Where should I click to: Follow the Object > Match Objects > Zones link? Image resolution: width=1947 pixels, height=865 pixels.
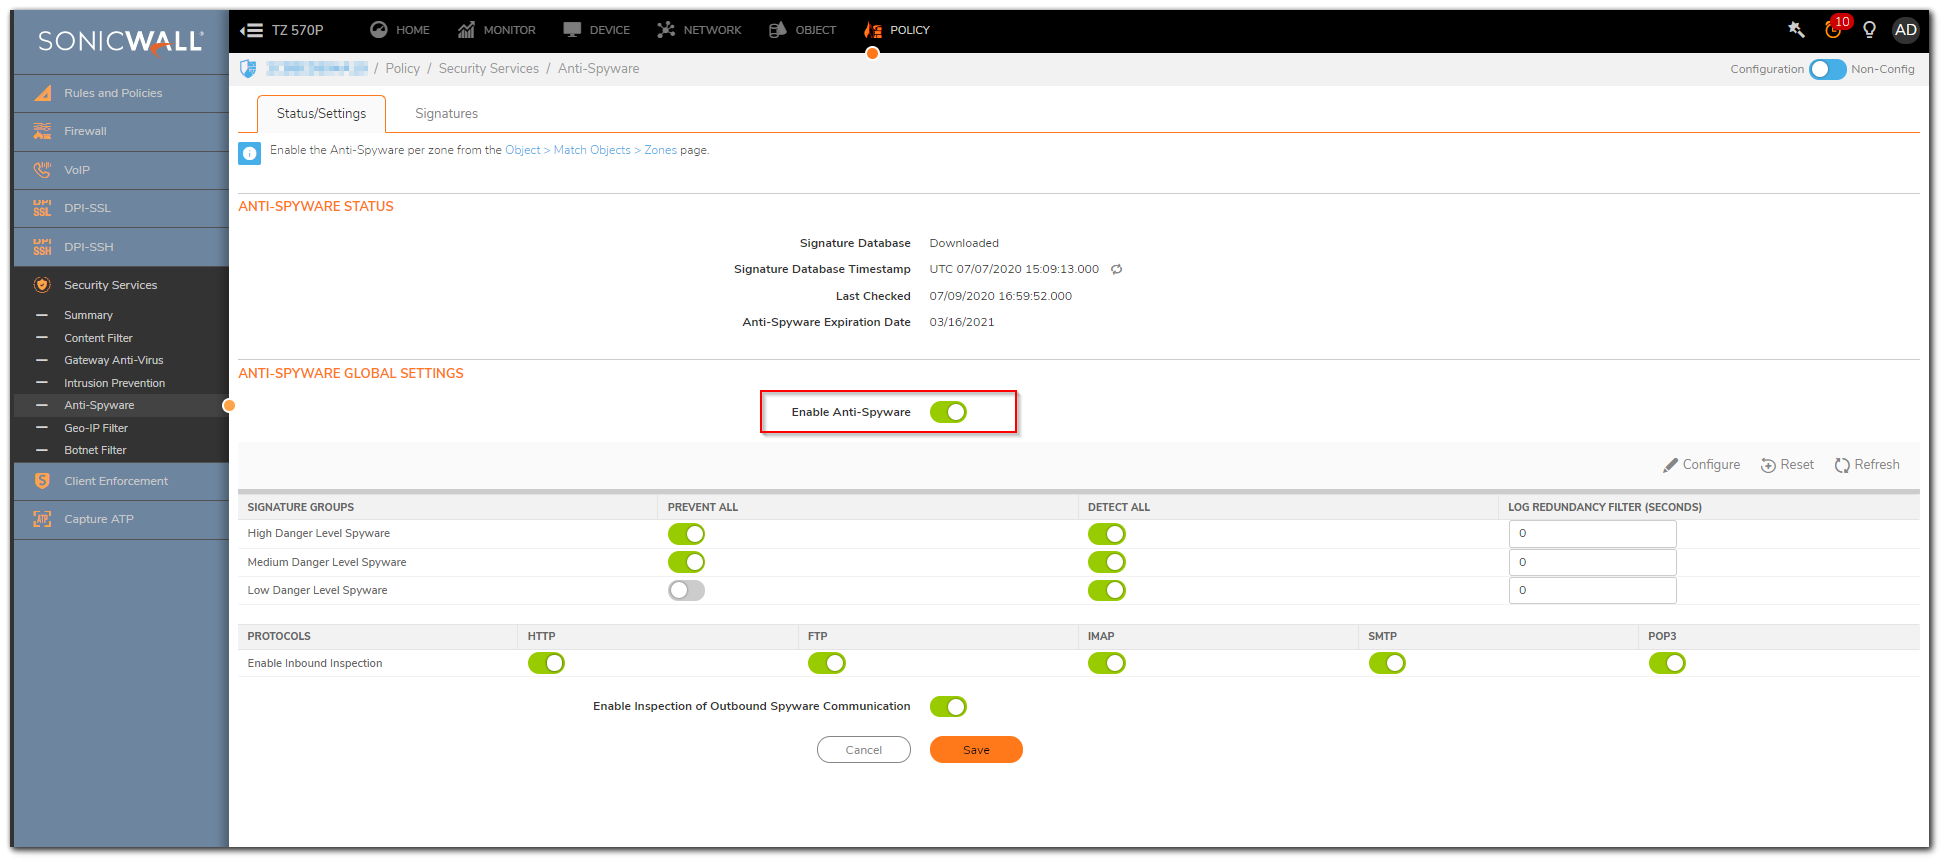(x=591, y=150)
